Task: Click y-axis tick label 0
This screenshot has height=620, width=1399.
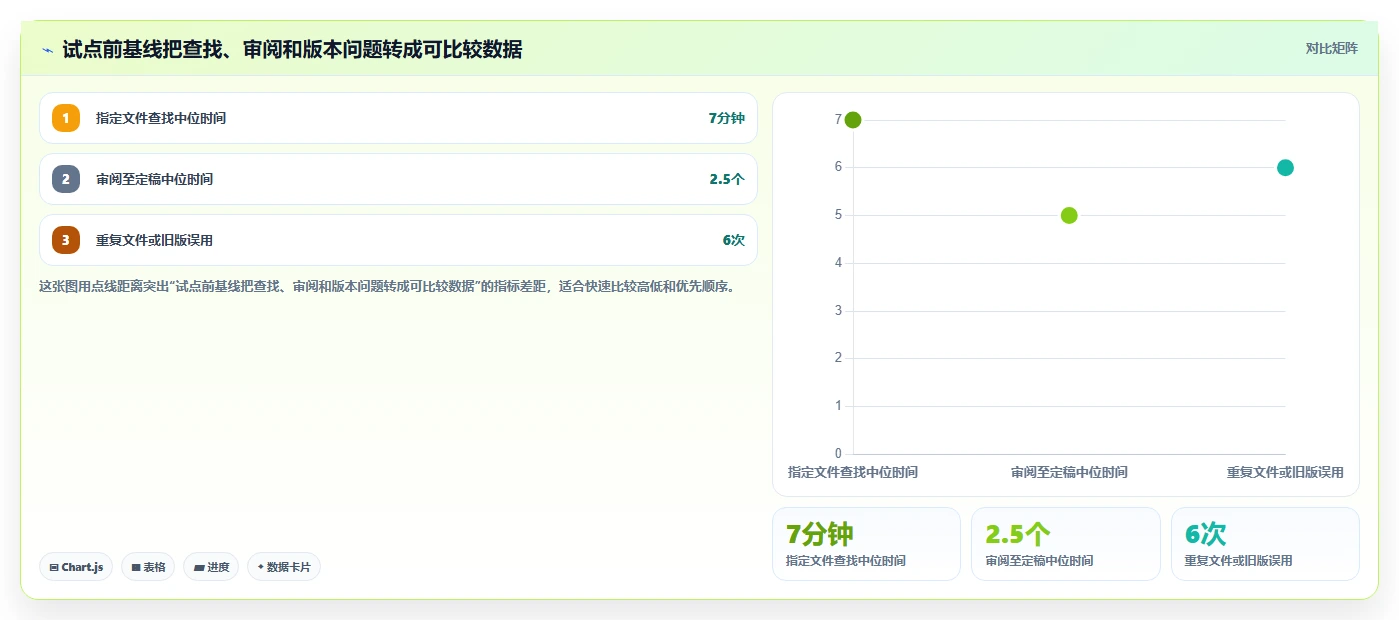Action: click(838, 454)
